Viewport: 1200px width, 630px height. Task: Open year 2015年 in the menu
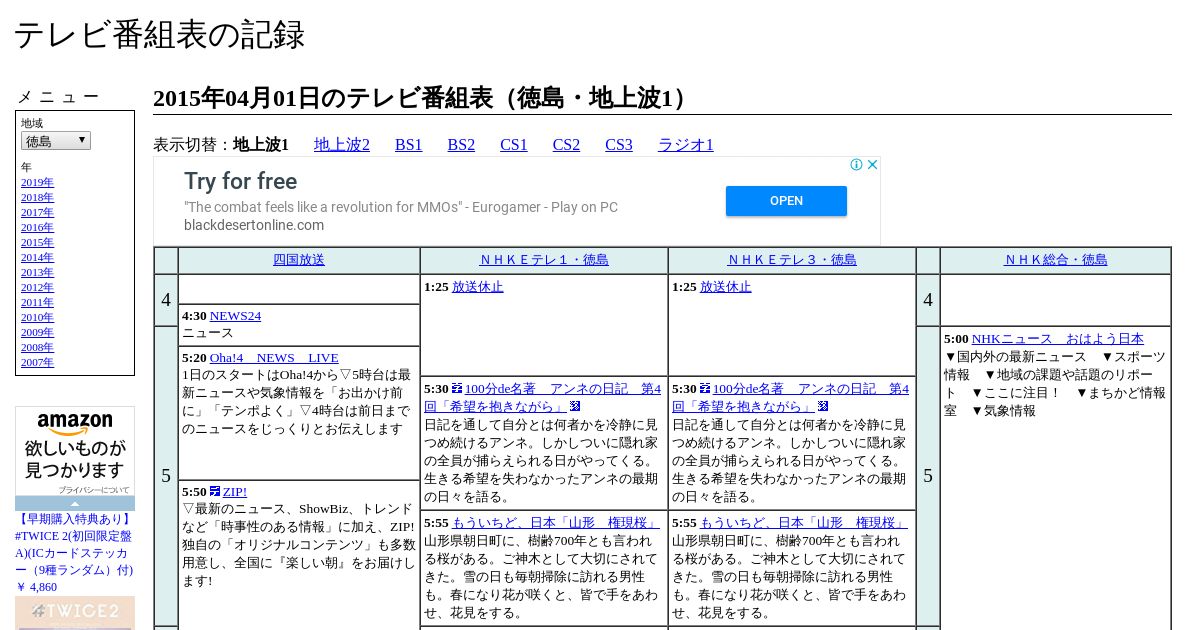tap(37, 243)
